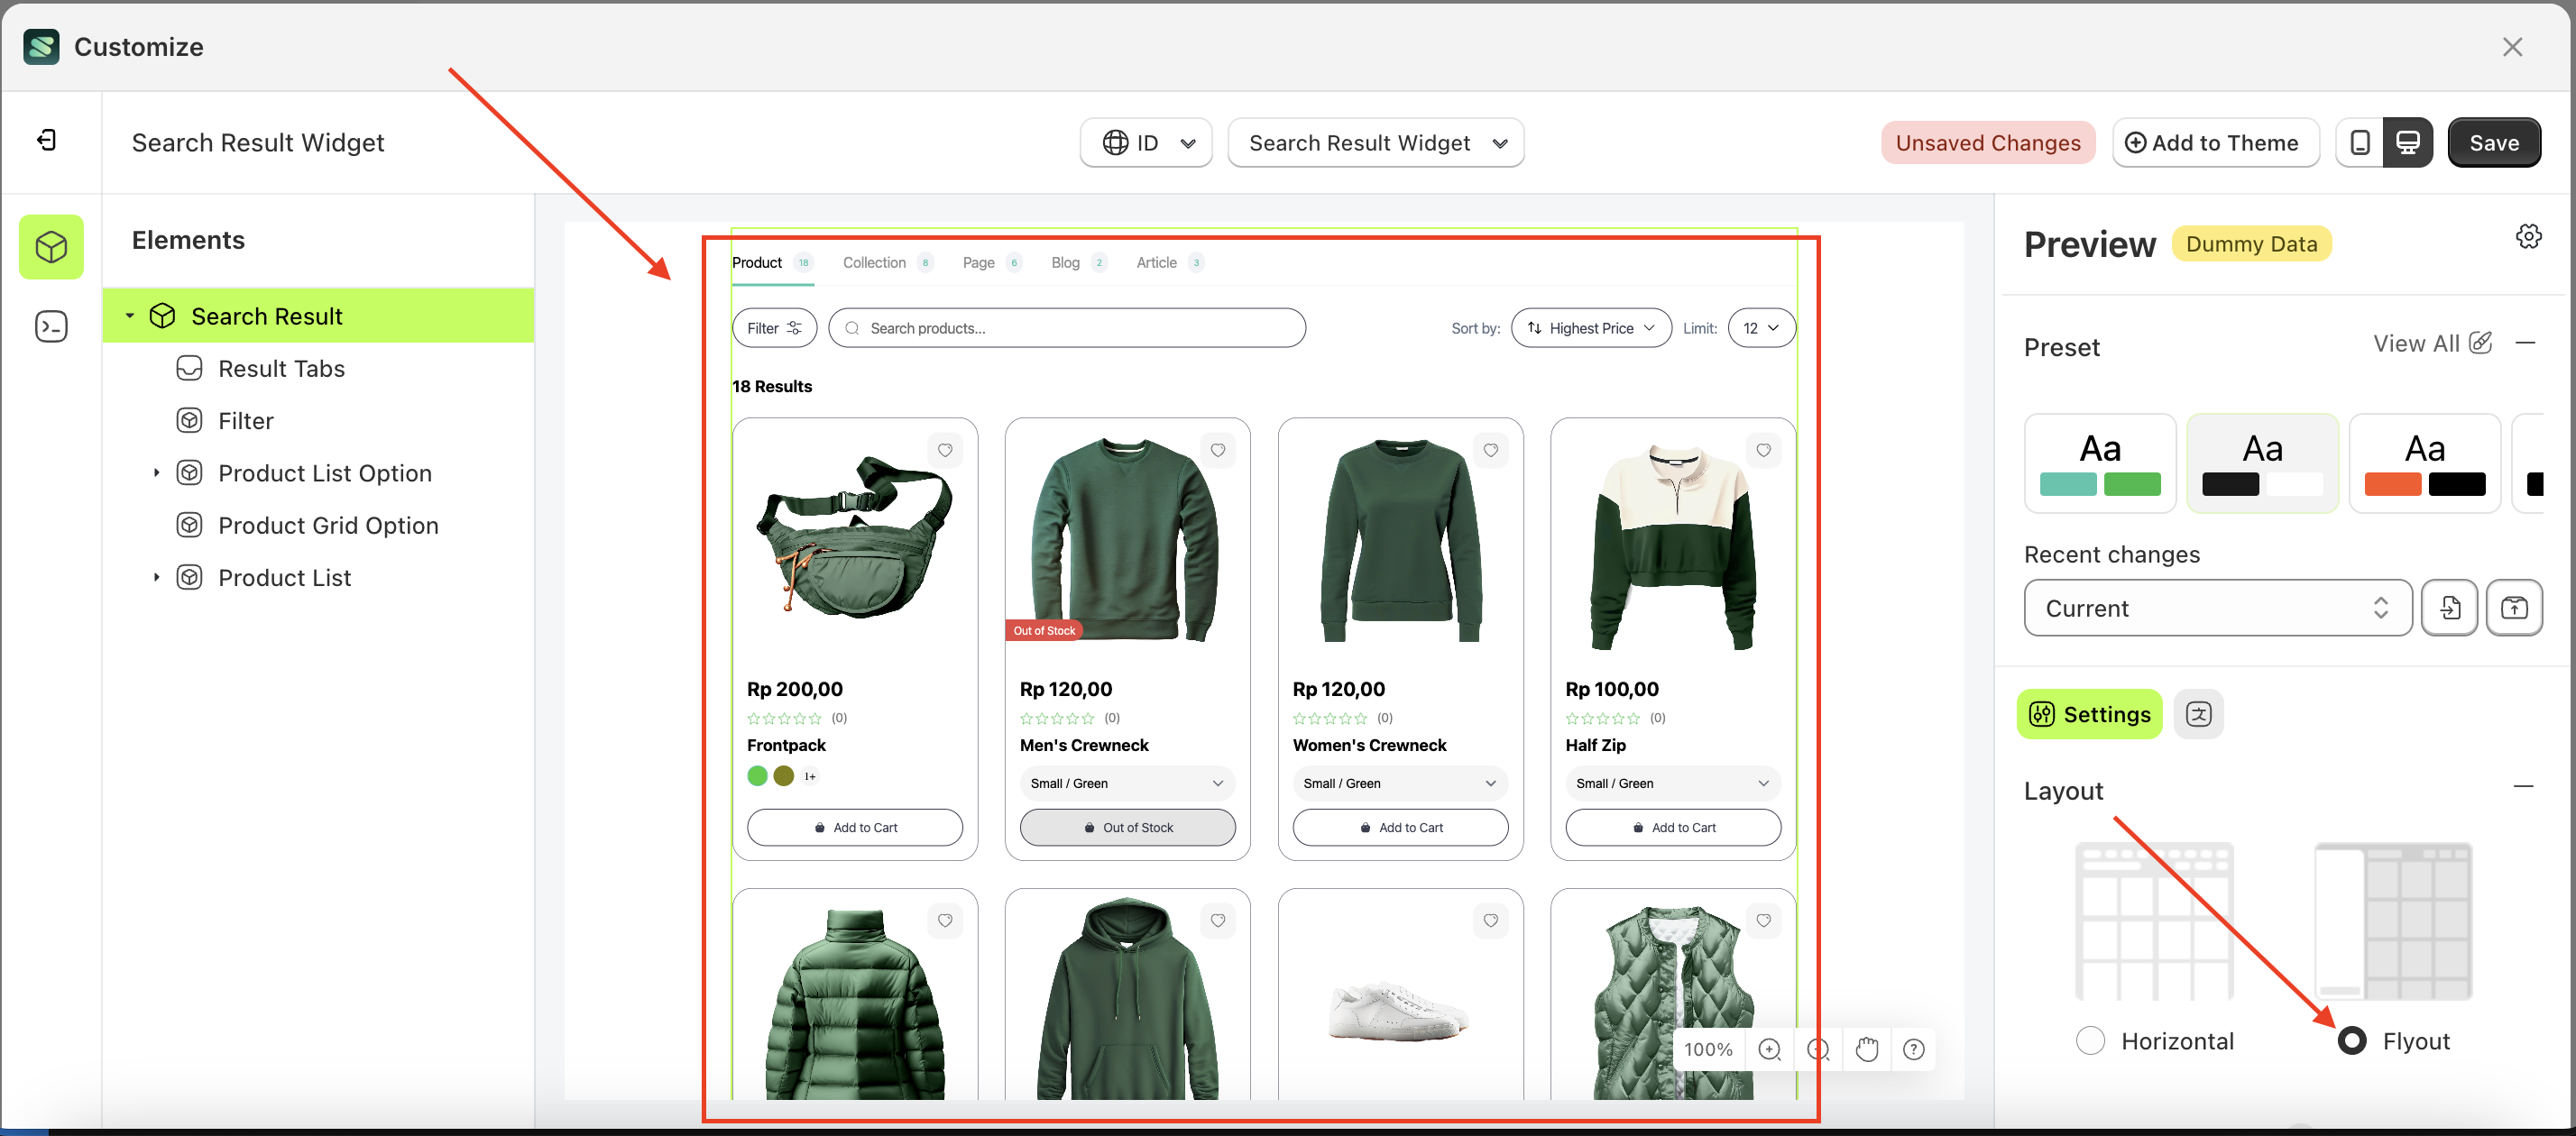Select the Result Tabs element
This screenshot has width=2576, height=1136.
(x=281, y=369)
